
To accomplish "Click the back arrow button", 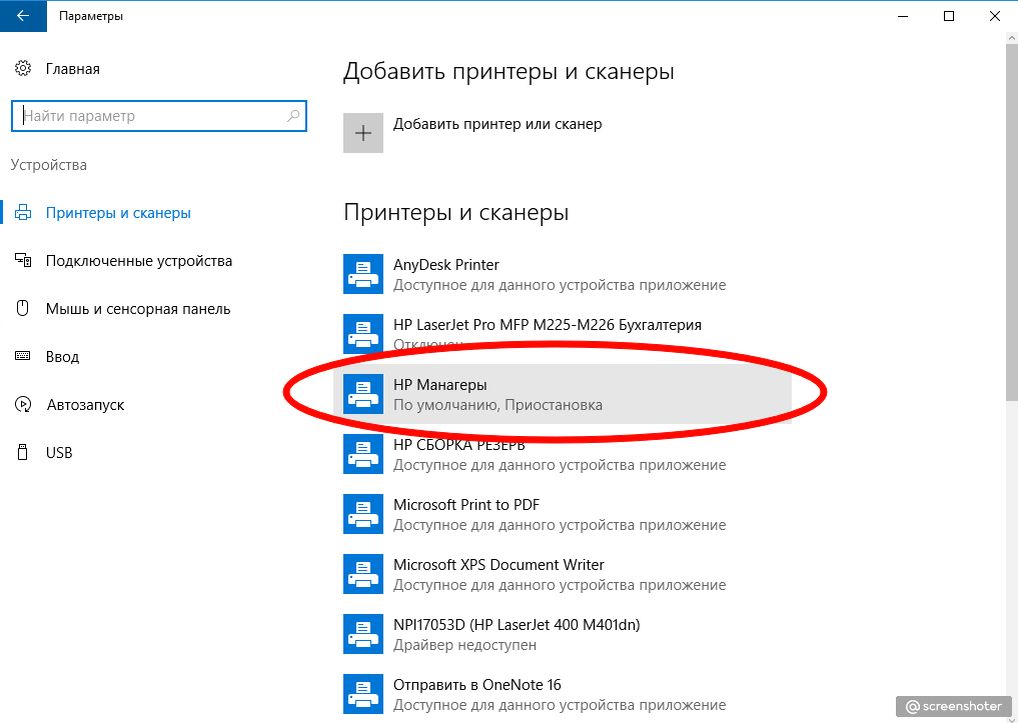I will (23, 16).
